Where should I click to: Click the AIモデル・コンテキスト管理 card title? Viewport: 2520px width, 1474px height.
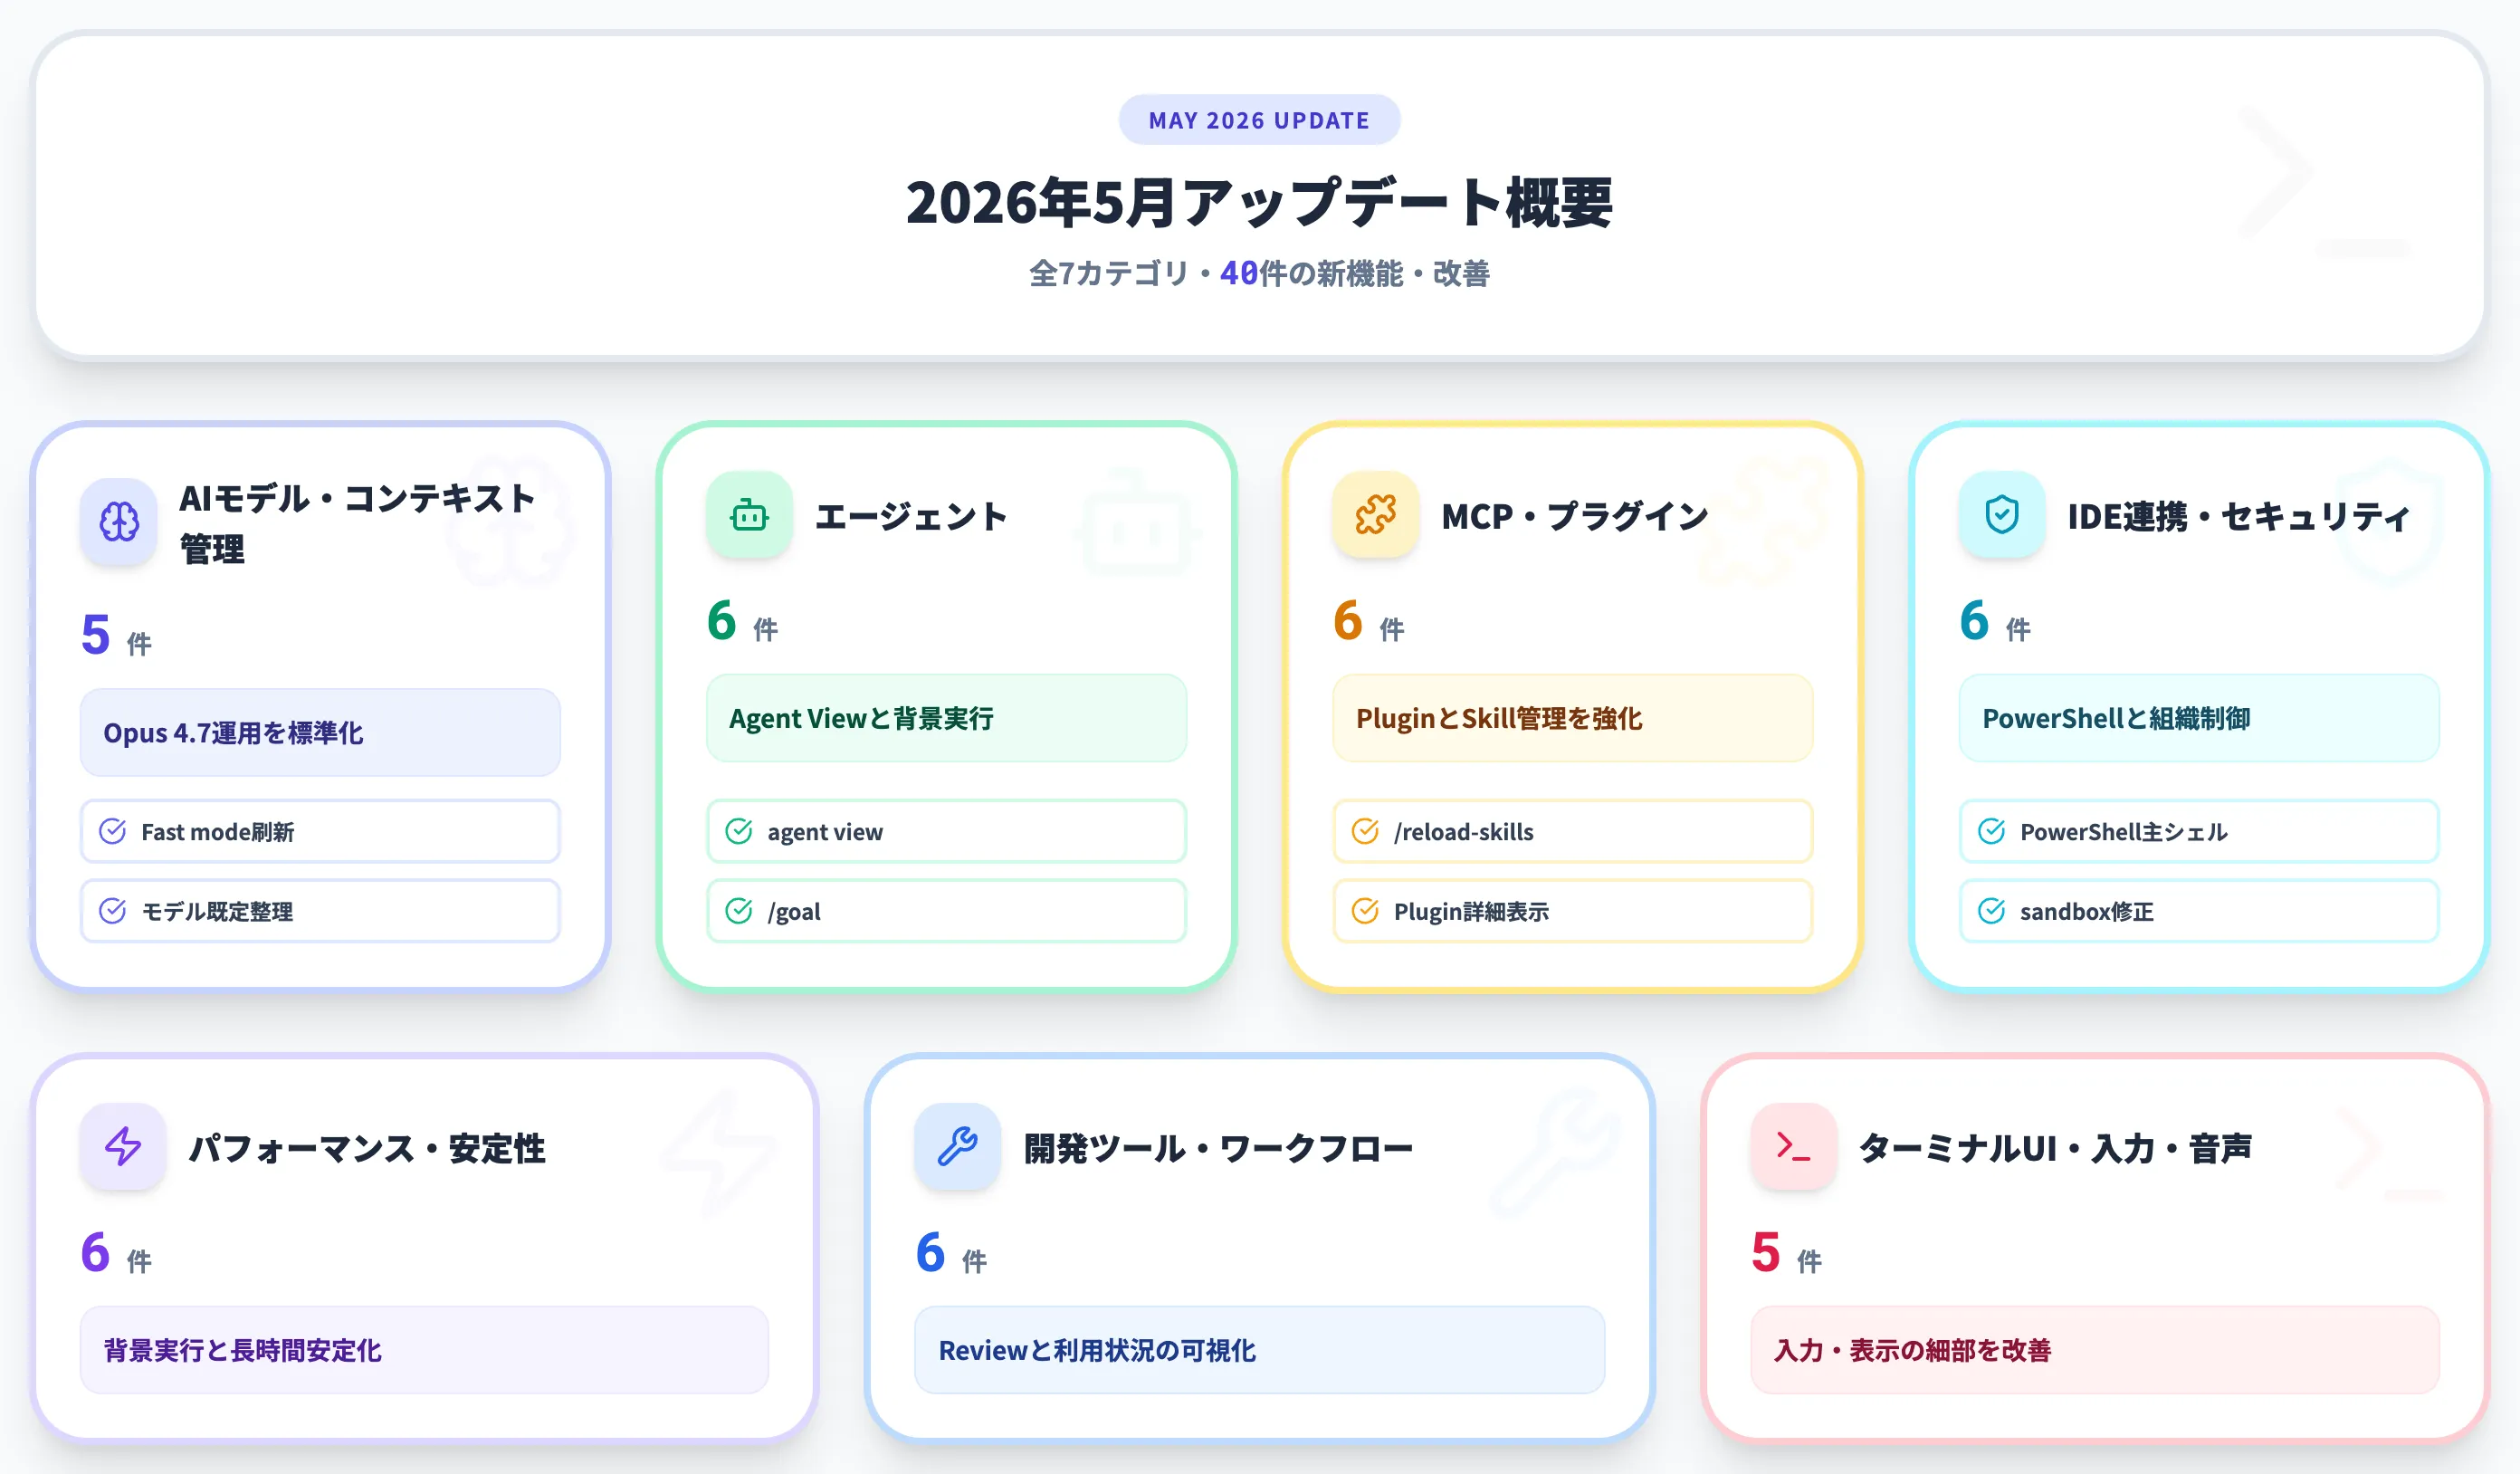pyautogui.click(x=357, y=523)
